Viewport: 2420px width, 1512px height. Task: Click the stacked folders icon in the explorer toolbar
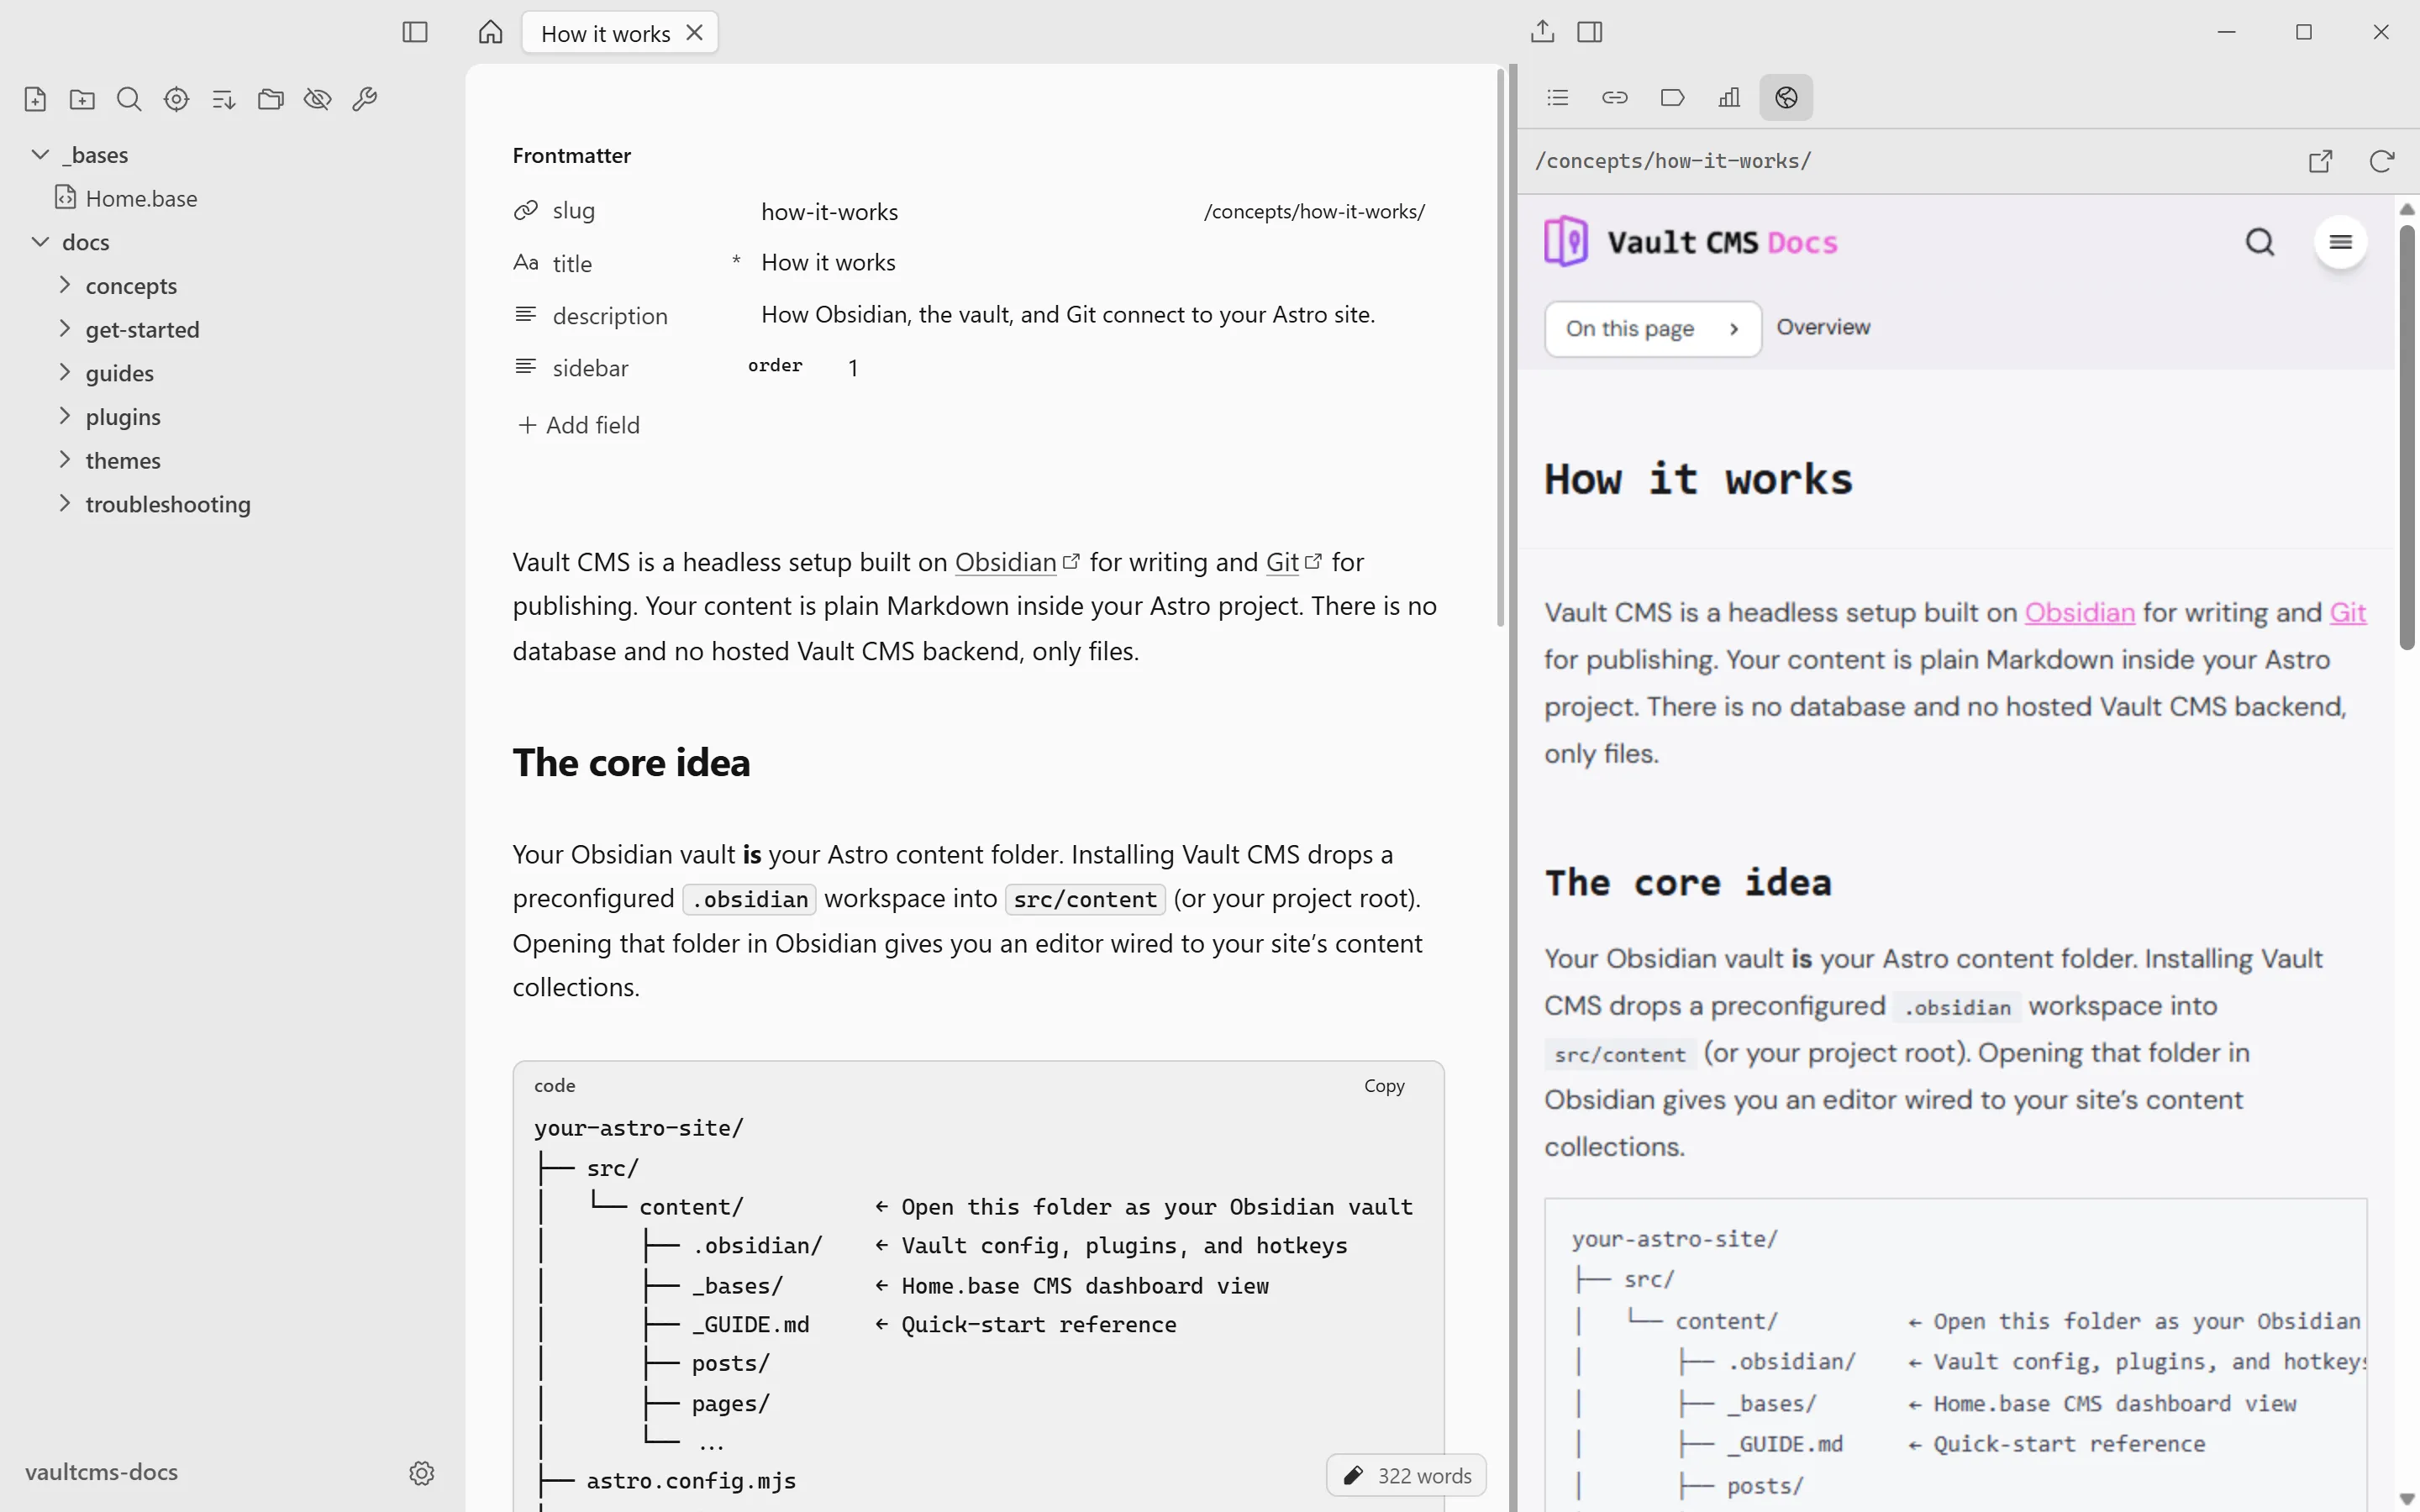point(270,99)
